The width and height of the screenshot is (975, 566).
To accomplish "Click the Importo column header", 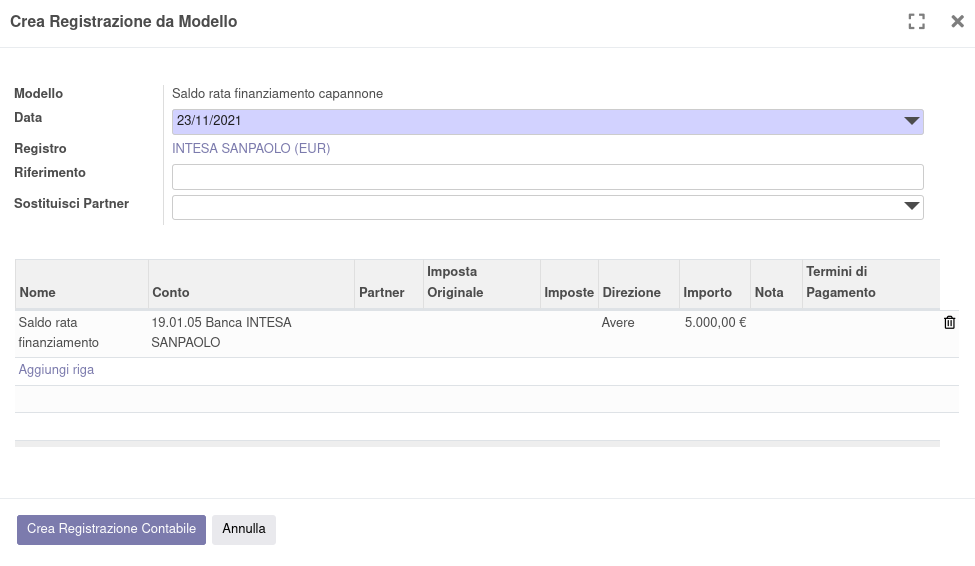I will pos(707,292).
